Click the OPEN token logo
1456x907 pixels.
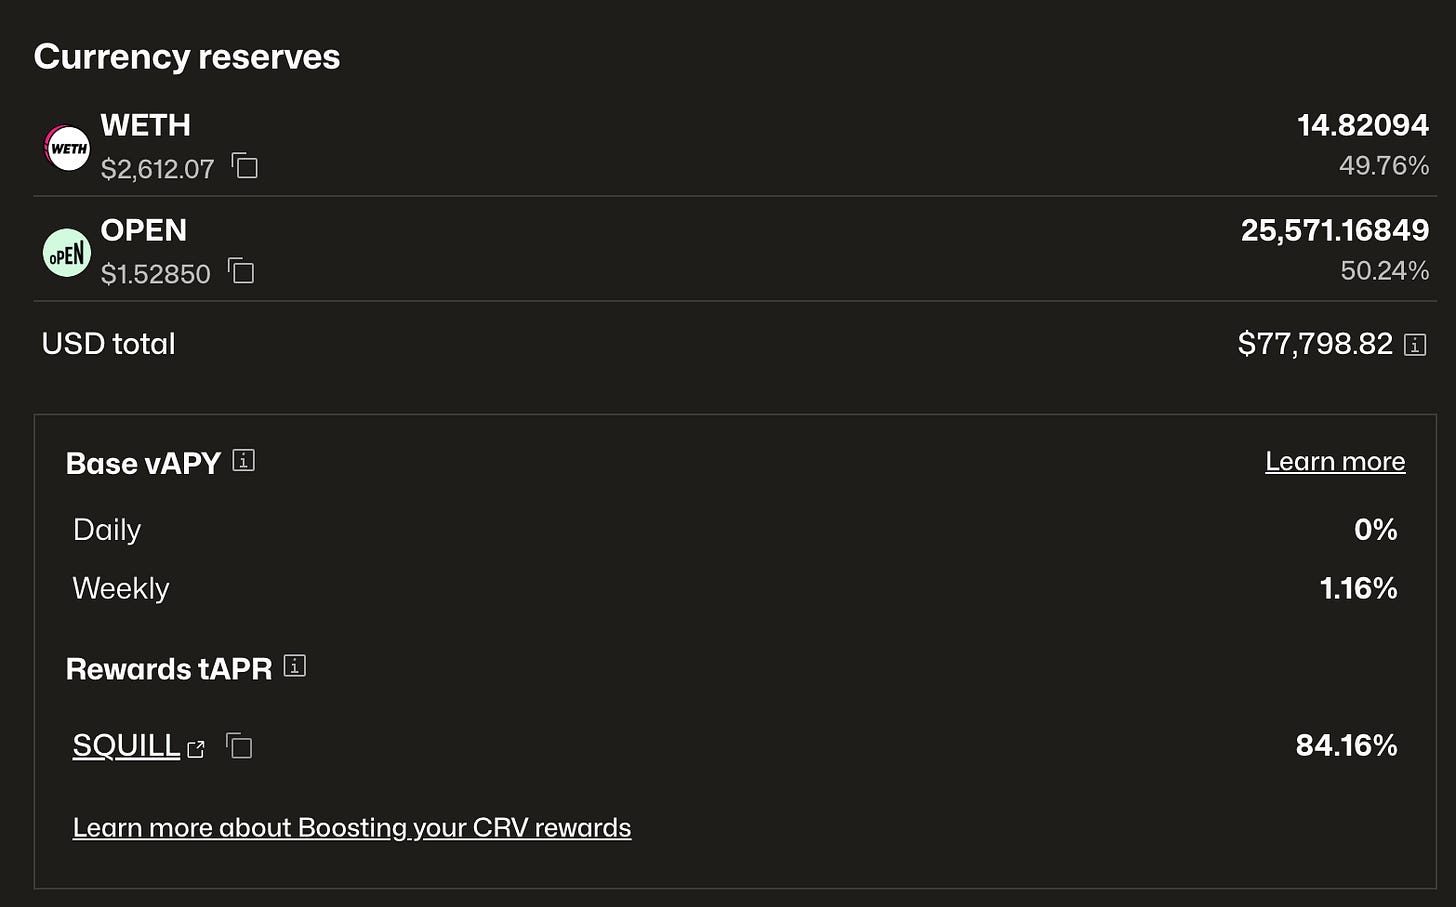click(x=67, y=253)
